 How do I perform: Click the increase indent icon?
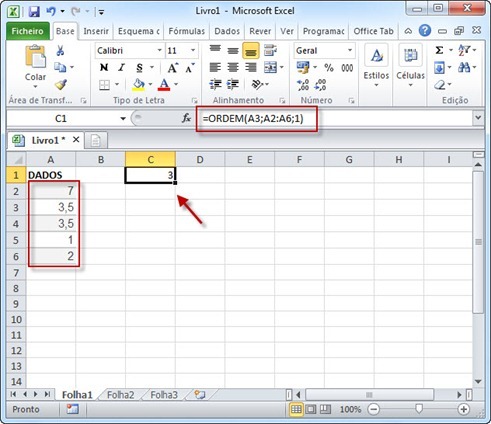233,84
